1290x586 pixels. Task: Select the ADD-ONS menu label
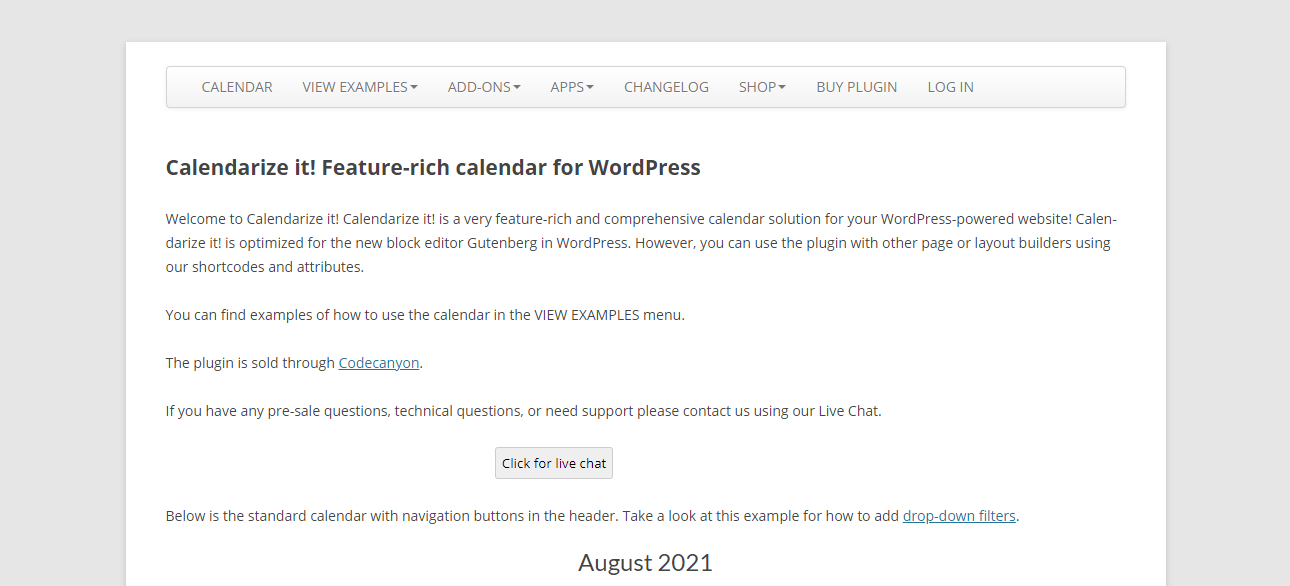point(479,87)
